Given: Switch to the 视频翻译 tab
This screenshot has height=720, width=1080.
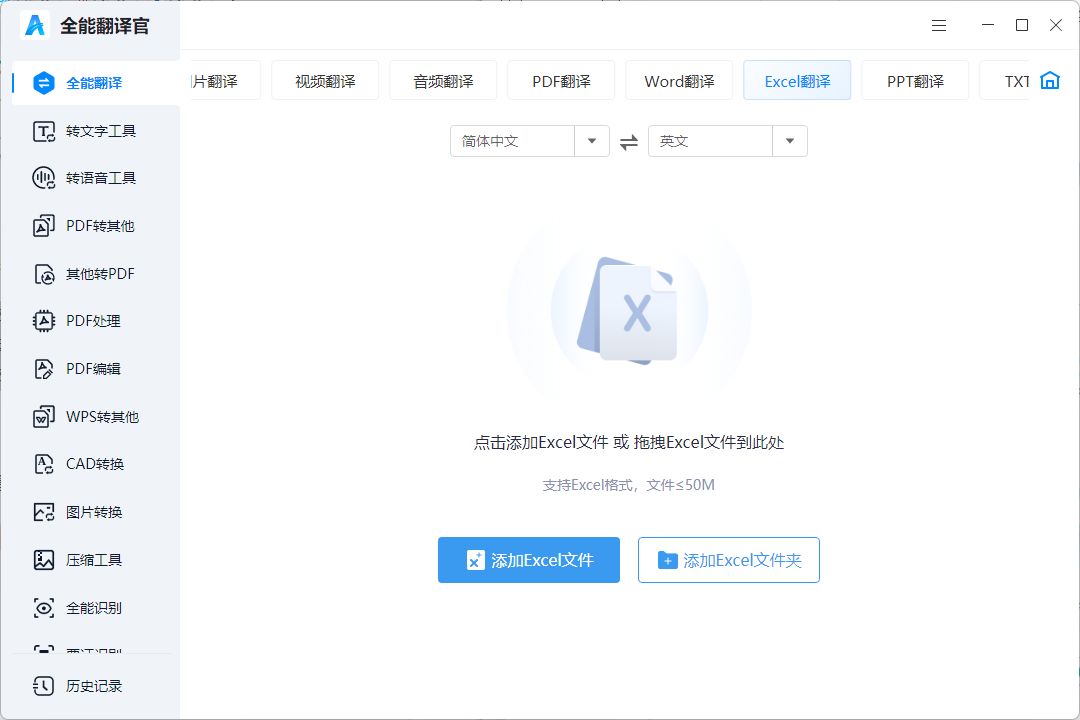Looking at the screenshot, I should 325,81.
